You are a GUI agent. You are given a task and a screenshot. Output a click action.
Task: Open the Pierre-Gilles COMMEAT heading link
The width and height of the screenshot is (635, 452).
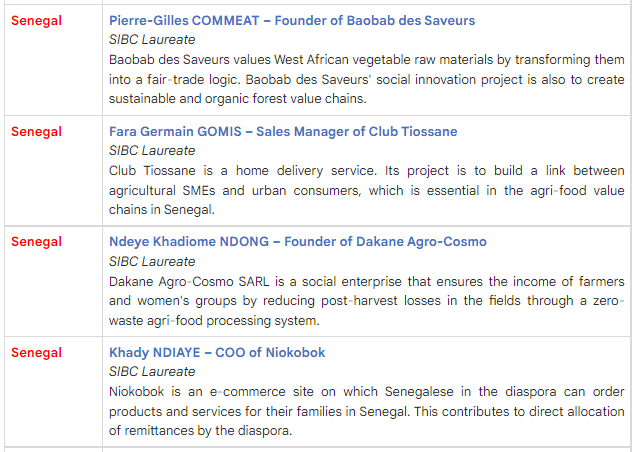coord(292,21)
